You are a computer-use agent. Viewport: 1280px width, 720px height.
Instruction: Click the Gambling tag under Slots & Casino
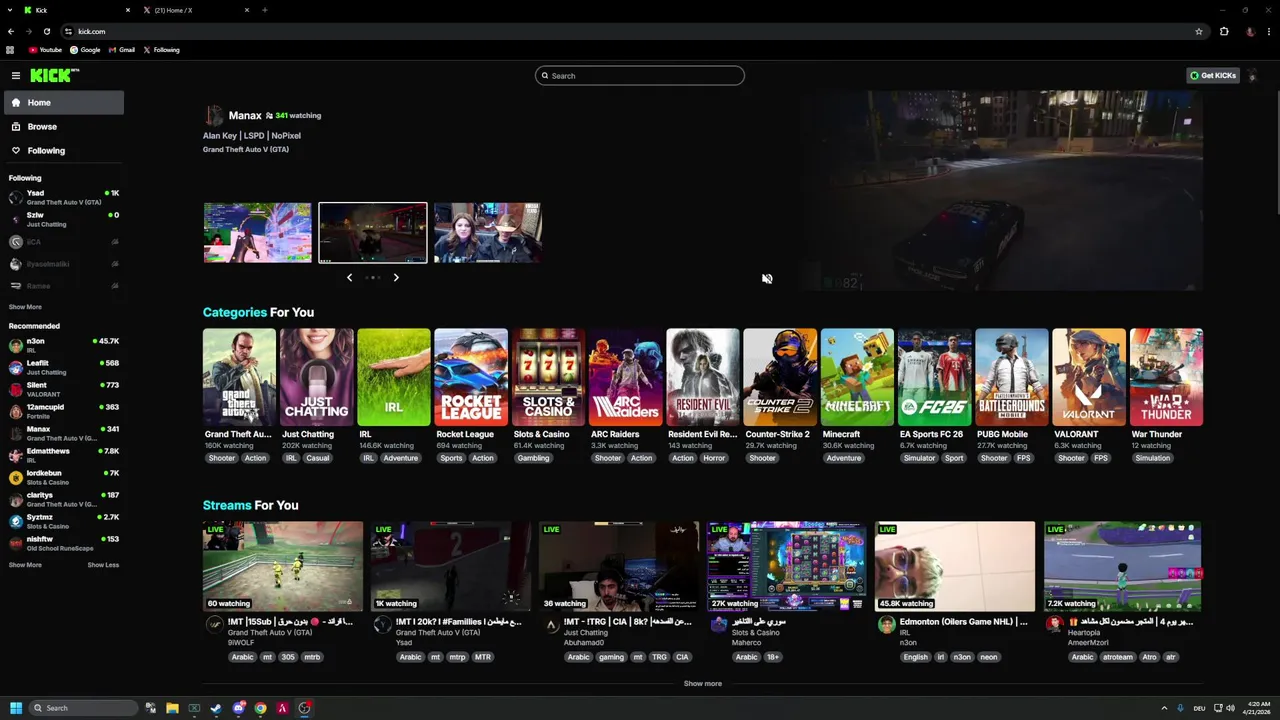(x=533, y=458)
